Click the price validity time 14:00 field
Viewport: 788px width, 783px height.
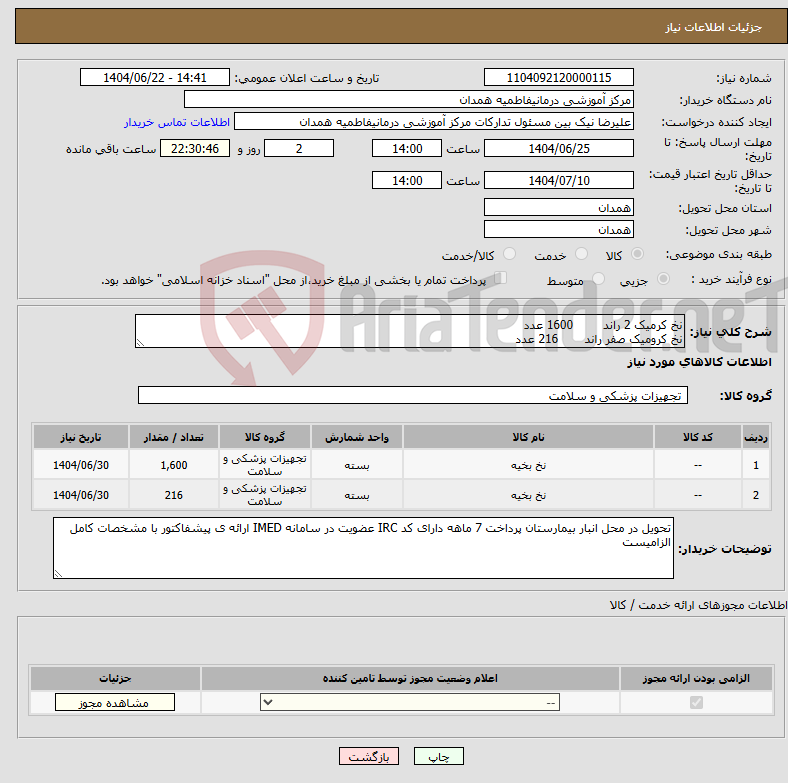tap(407, 180)
